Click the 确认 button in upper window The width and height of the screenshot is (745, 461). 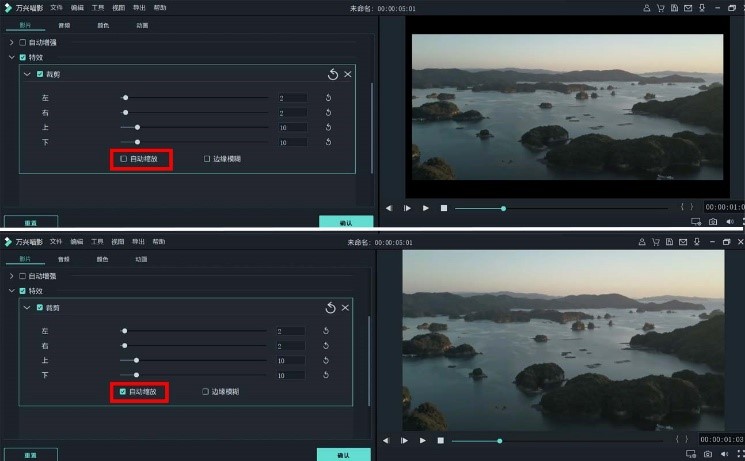tap(346, 221)
